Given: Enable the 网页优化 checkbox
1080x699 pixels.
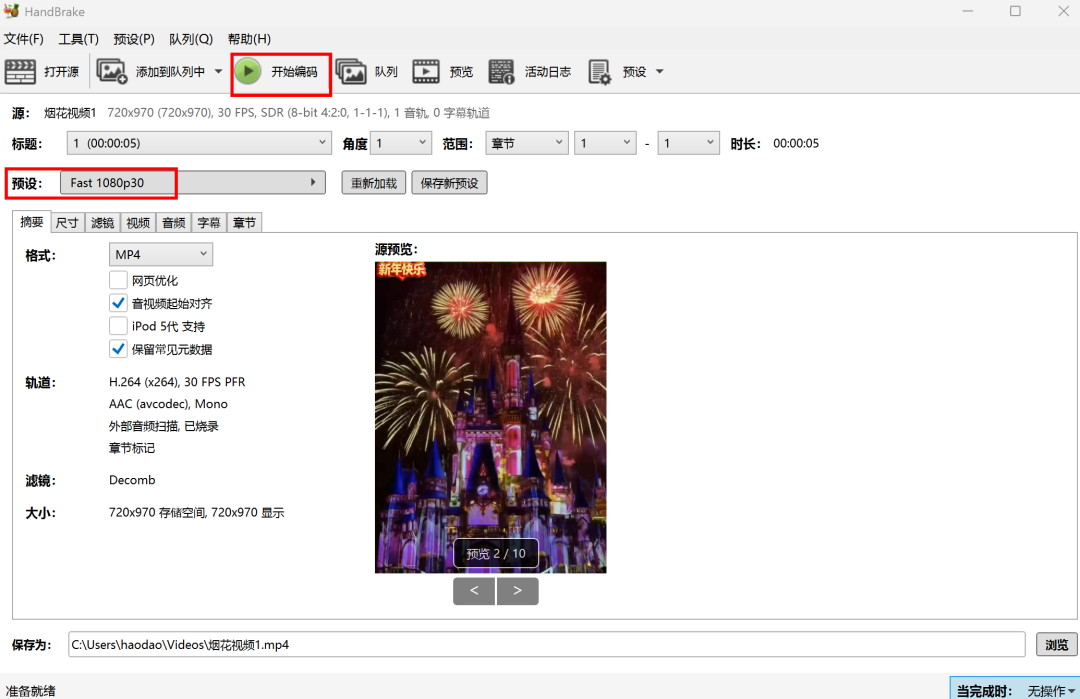Looking at the screenshot, I should [x=118, y=281].
